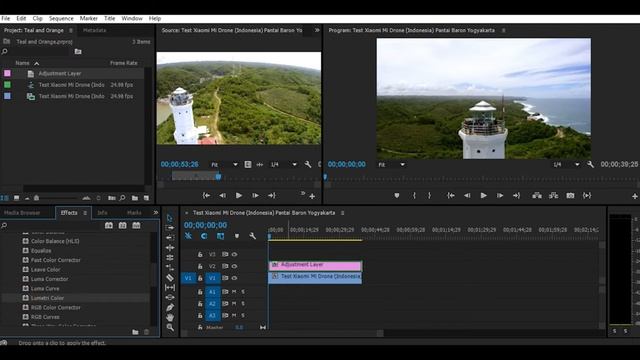This screenshot has height=360, width=640.
Task: Toggle timeline snap magnet icon
Action: (204, 236)
